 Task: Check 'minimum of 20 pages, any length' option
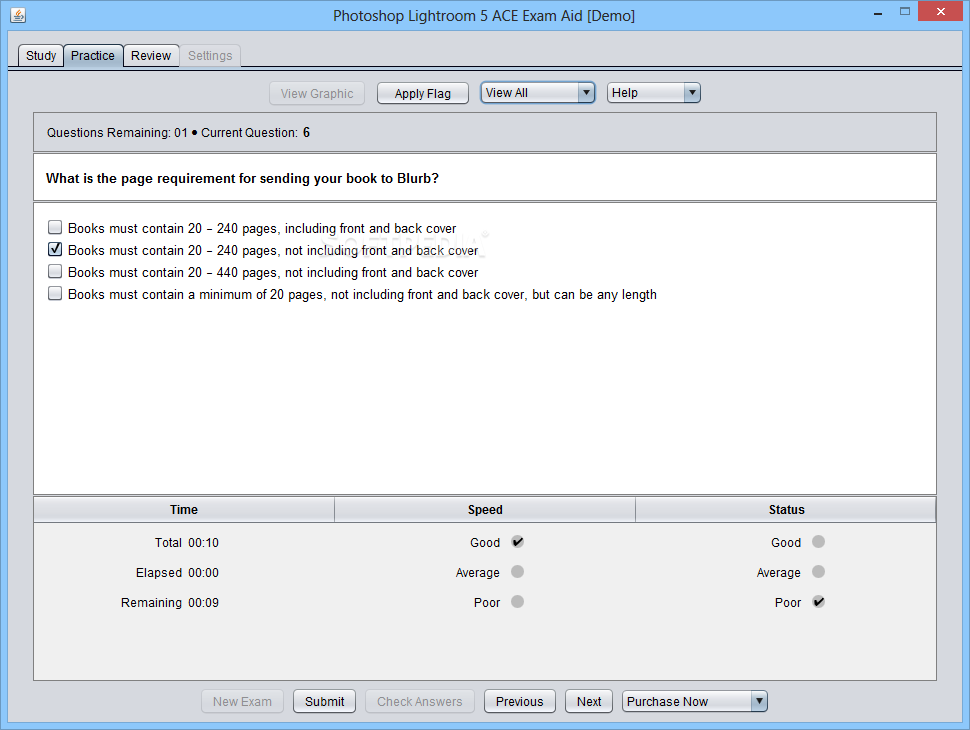55,293
